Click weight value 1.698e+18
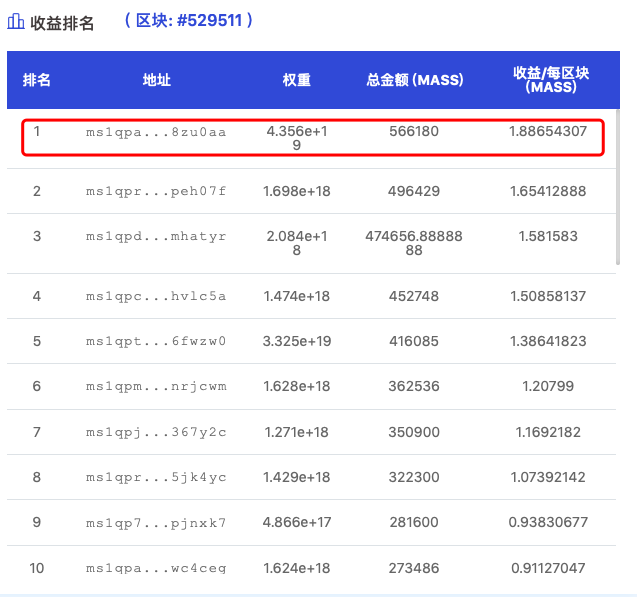This screenshot has height=597, width=637. [x=297, y=191]
